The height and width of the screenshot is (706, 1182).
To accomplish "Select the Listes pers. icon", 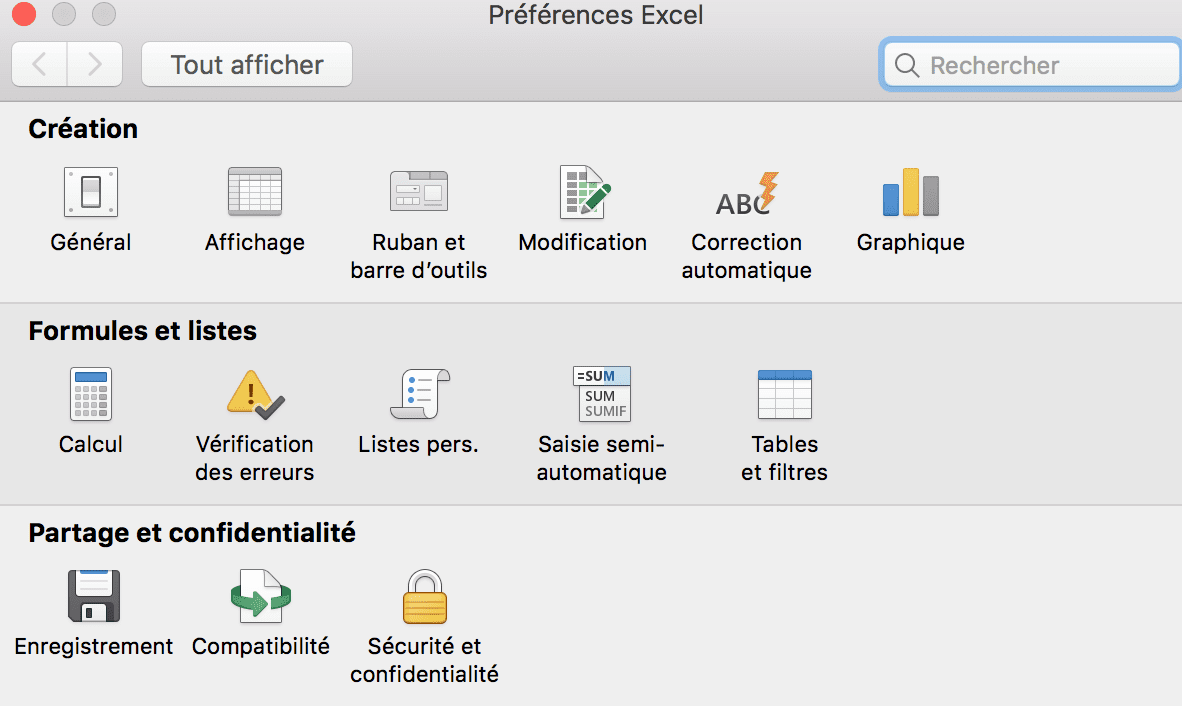I will tap(419, 394).
